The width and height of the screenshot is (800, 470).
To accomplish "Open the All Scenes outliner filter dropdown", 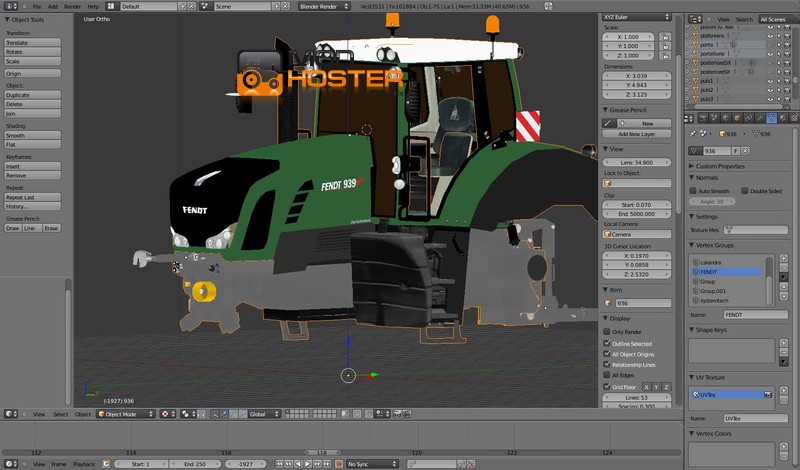I will (778, 19).
